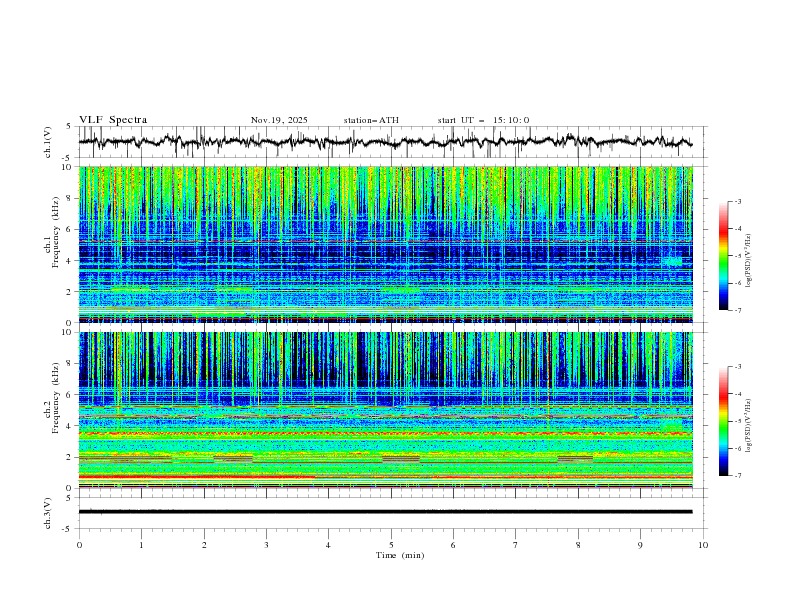
Task: Click time axis tick label "3"
Action: tap(266, 545)
